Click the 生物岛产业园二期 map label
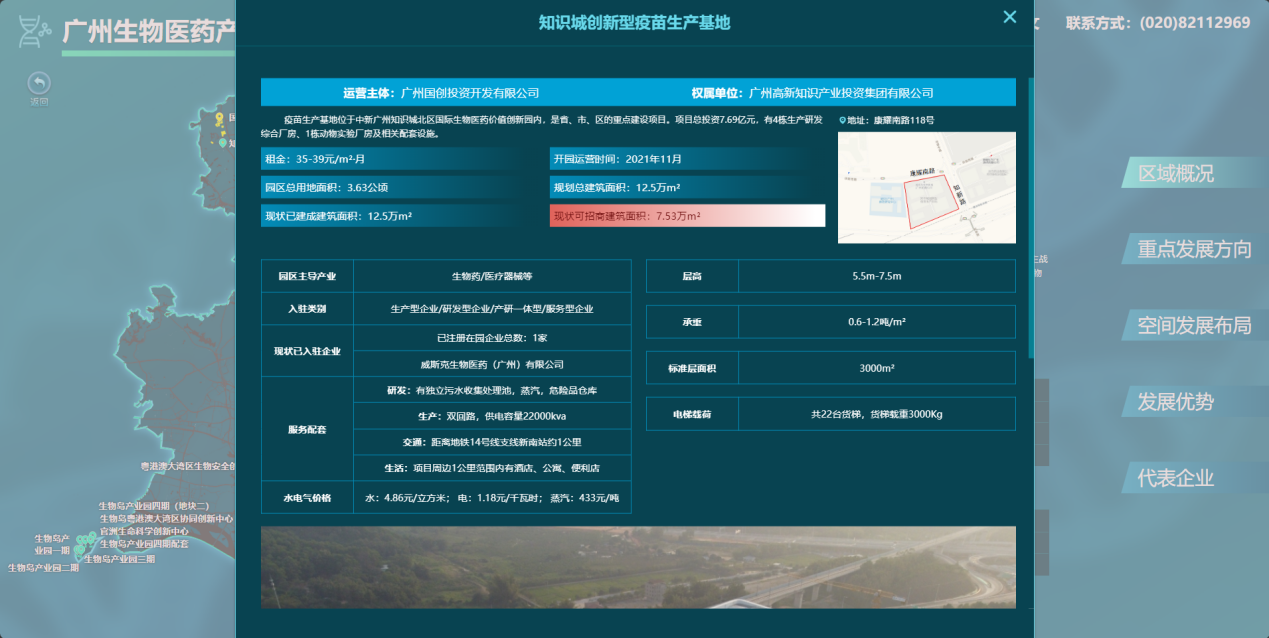Viewport: 1269px width, 638px height. tap(43, 568)
